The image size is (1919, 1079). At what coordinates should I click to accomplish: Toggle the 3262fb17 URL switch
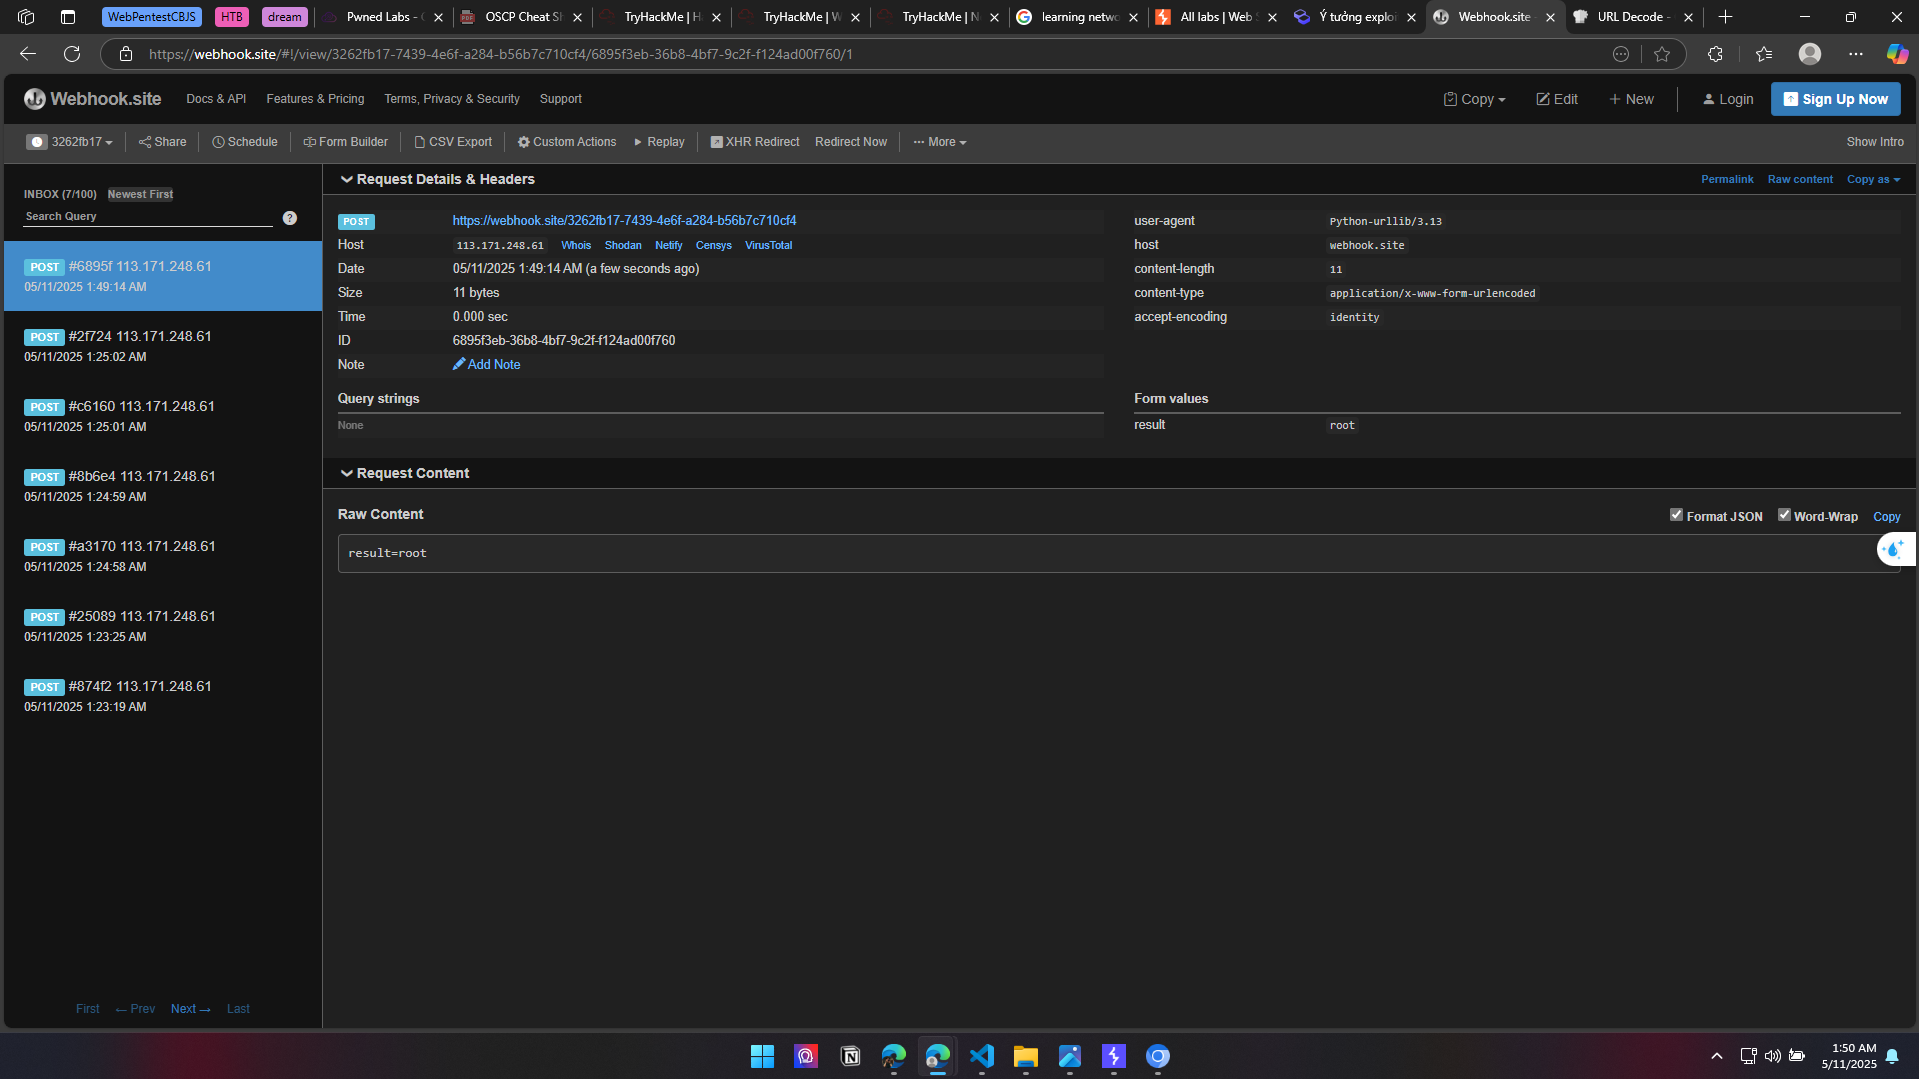click(37, 142)
